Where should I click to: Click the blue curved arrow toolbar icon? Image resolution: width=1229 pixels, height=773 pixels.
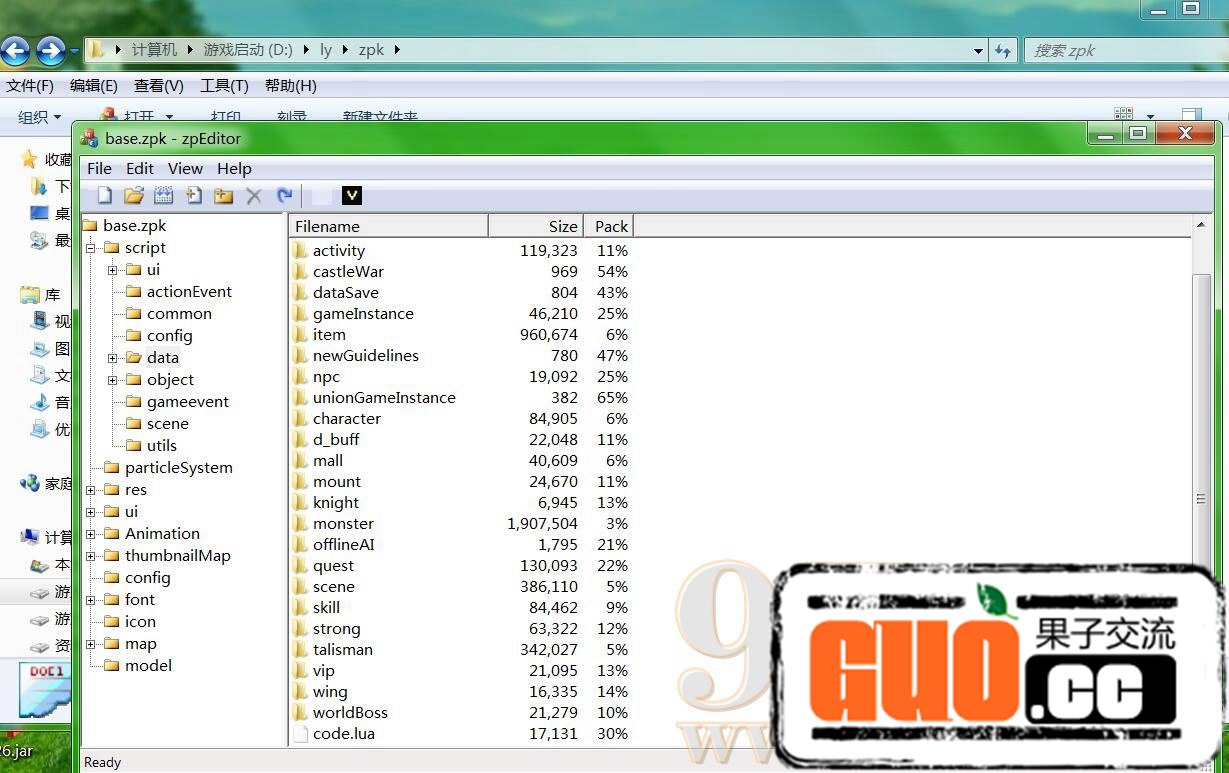click(285, 196)
